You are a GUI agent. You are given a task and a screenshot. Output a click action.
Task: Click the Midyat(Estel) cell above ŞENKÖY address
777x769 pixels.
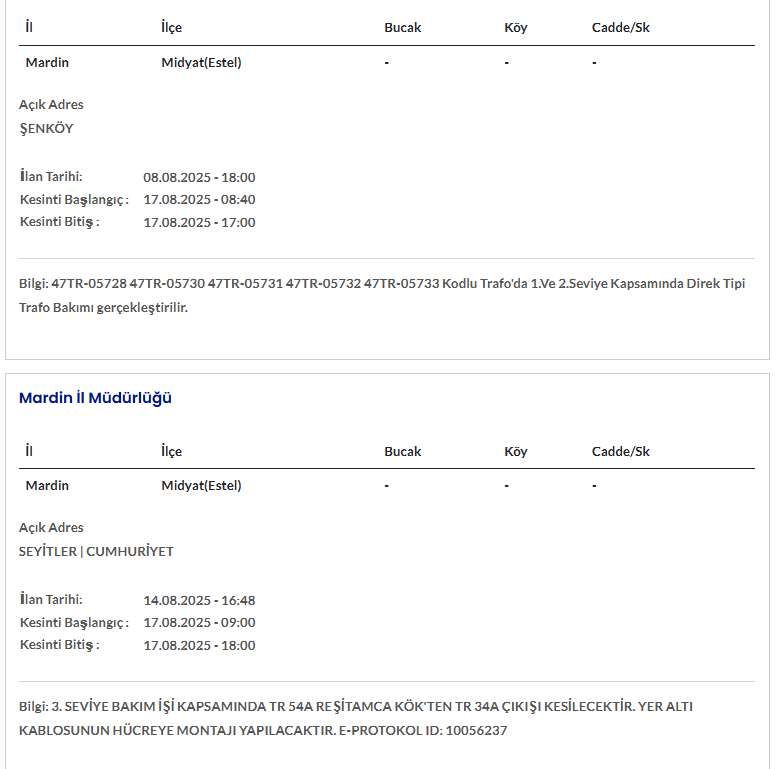(201, 62)
